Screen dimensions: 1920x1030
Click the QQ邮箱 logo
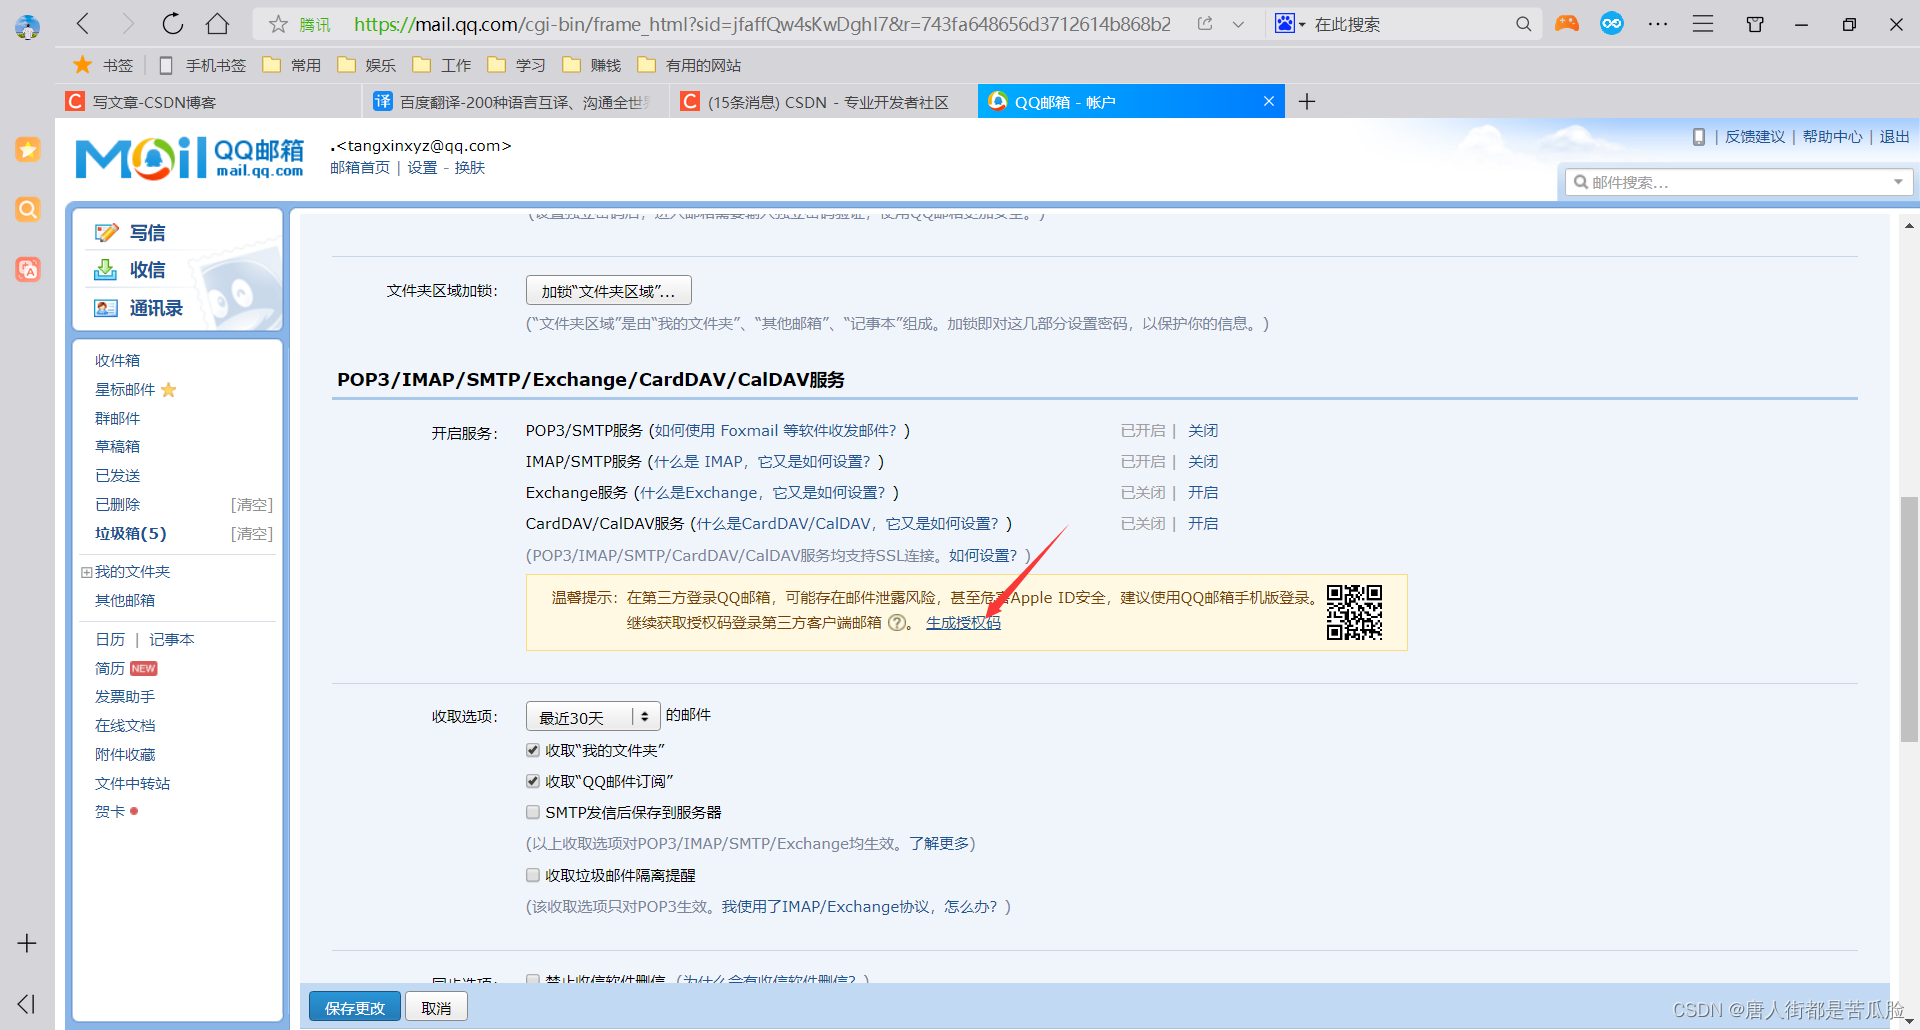click(x=190, y=158)
